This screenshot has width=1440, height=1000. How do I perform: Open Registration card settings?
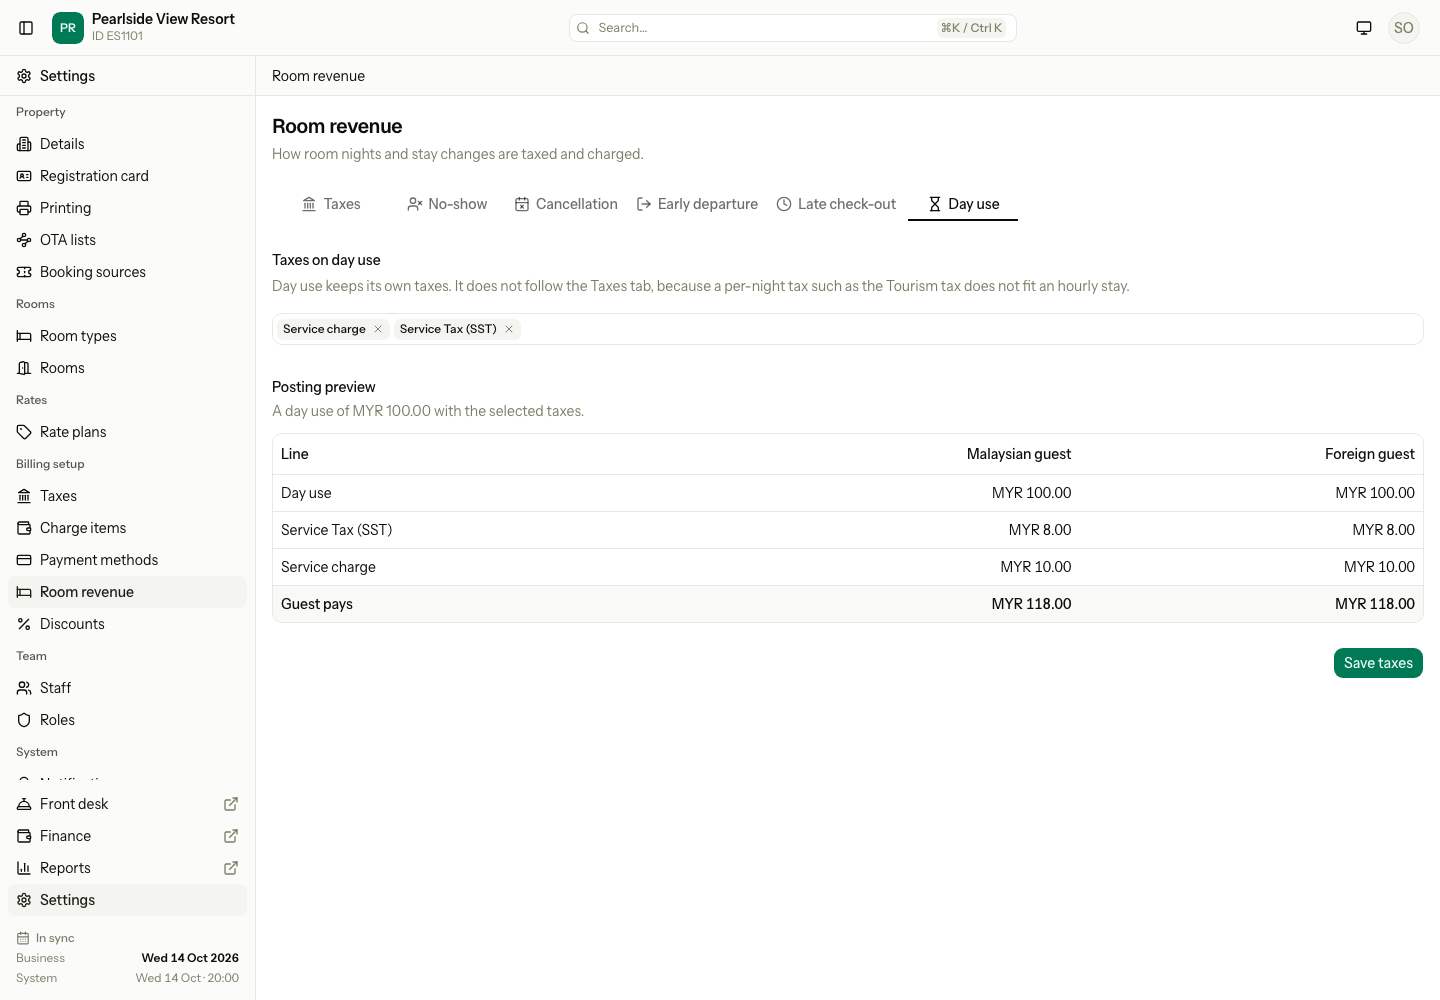pos(128,176)
